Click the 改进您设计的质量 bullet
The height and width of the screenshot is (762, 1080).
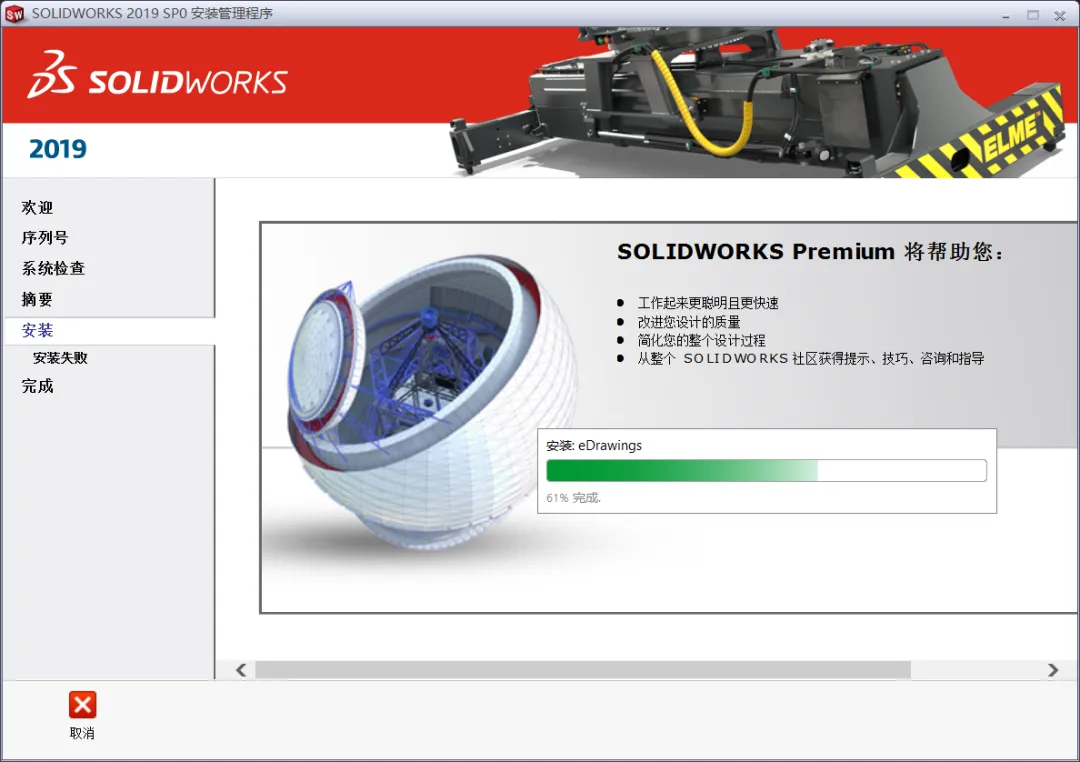click(x=689, y=322)
